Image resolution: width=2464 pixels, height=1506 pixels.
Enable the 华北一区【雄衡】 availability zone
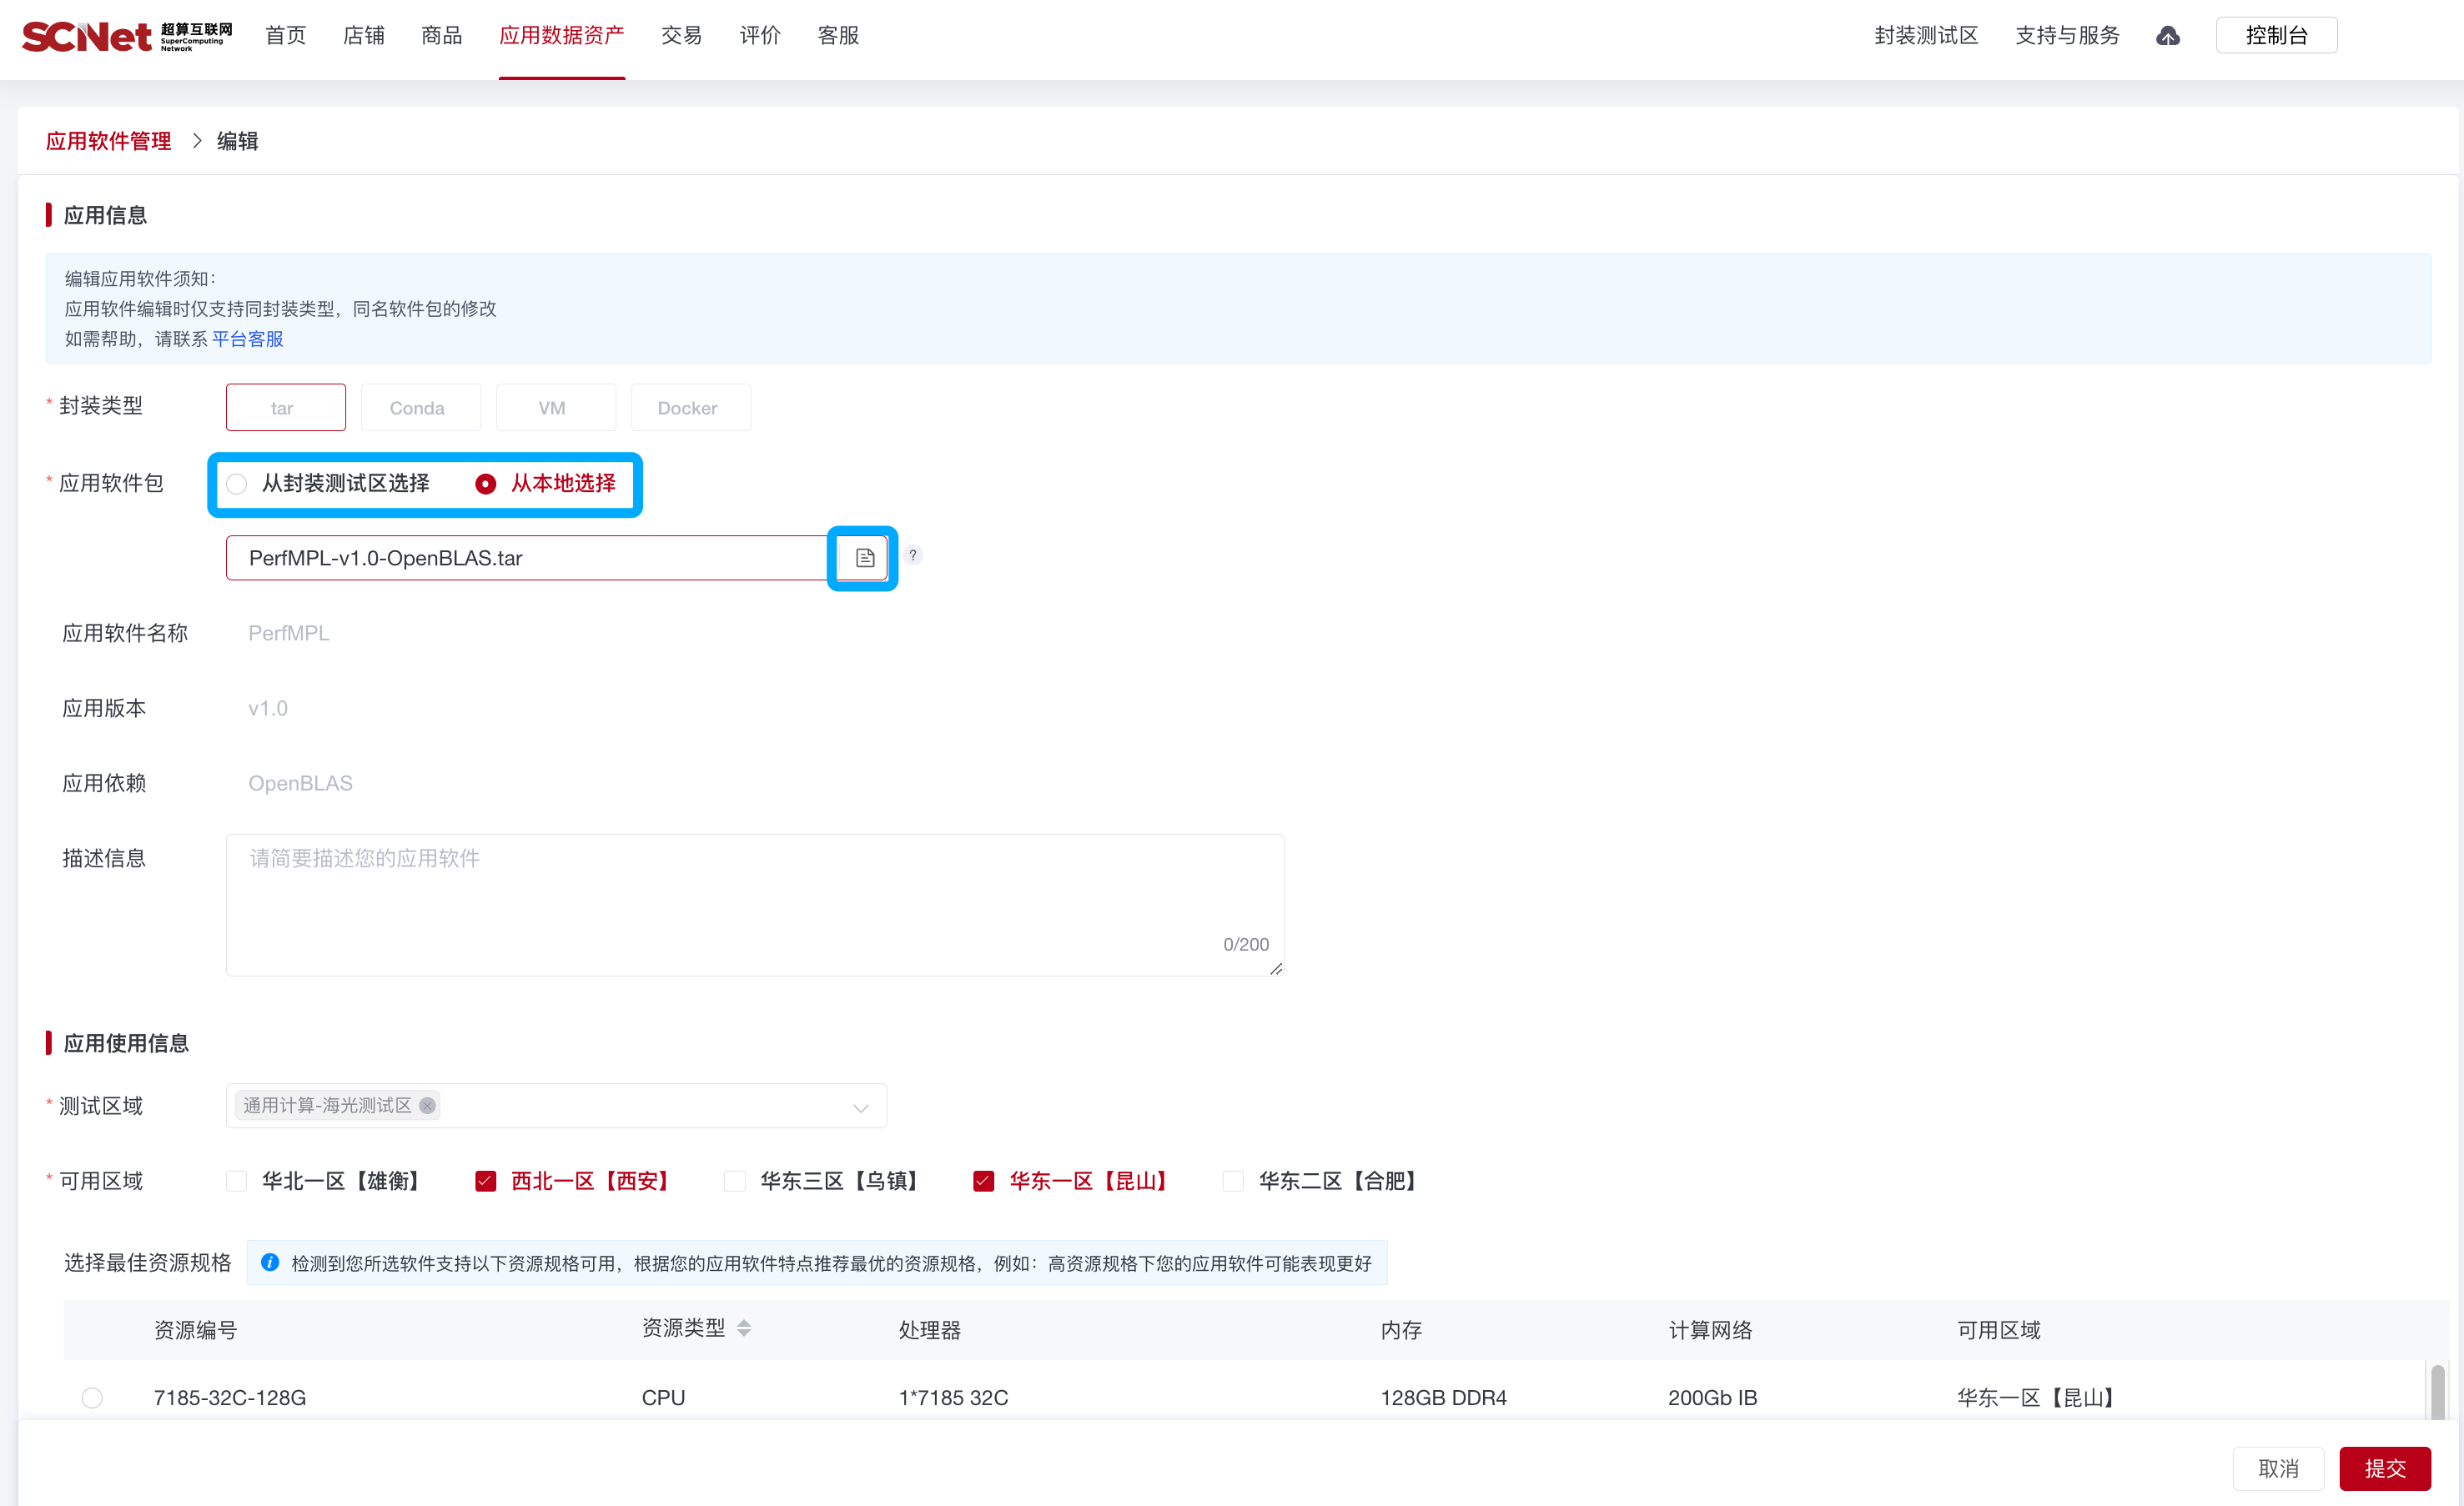(236, 1181)
